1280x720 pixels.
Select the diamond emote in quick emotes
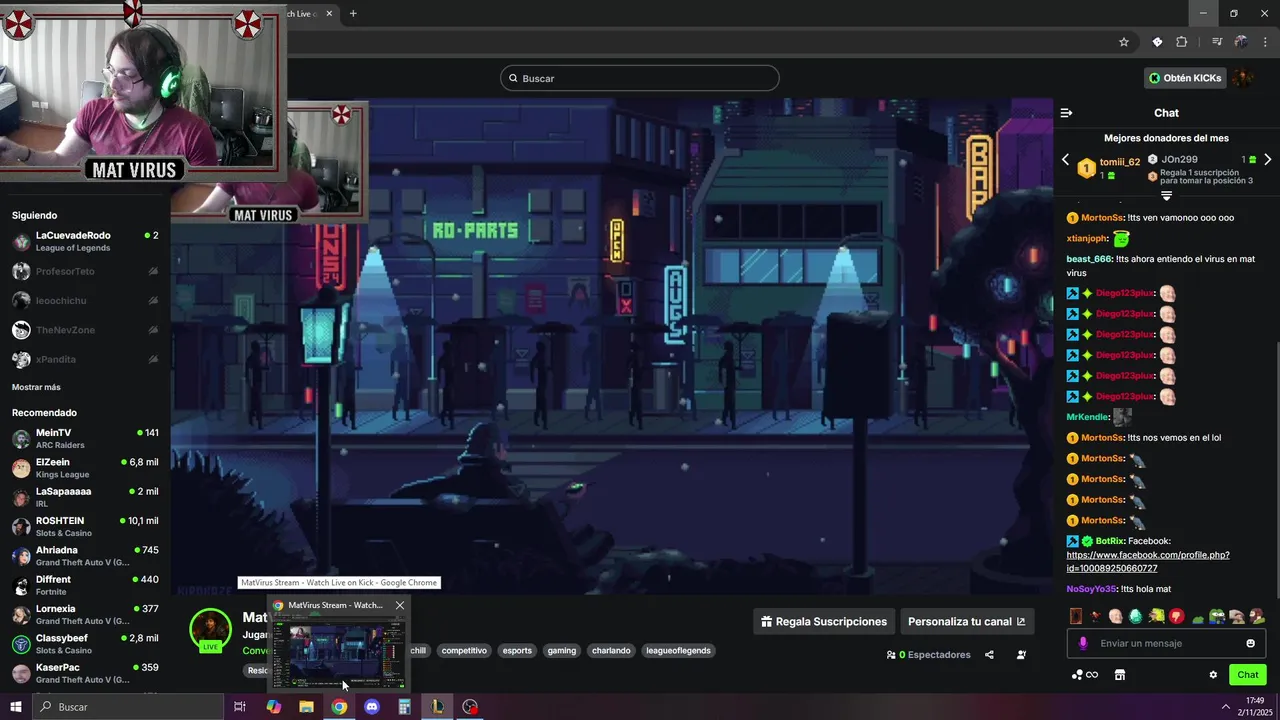pyautogui.click(x=1135, y=616)
